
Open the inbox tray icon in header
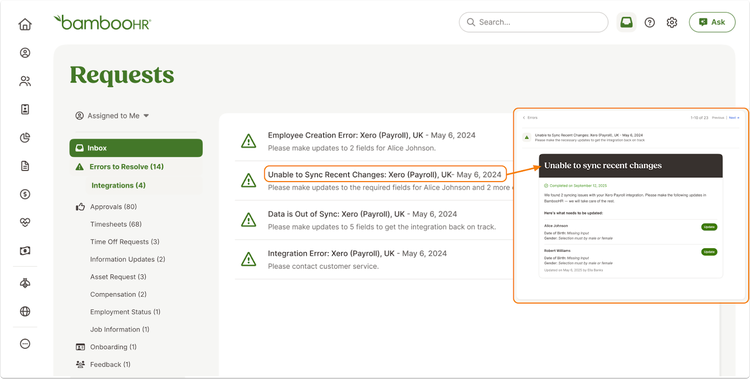[626, 22]
